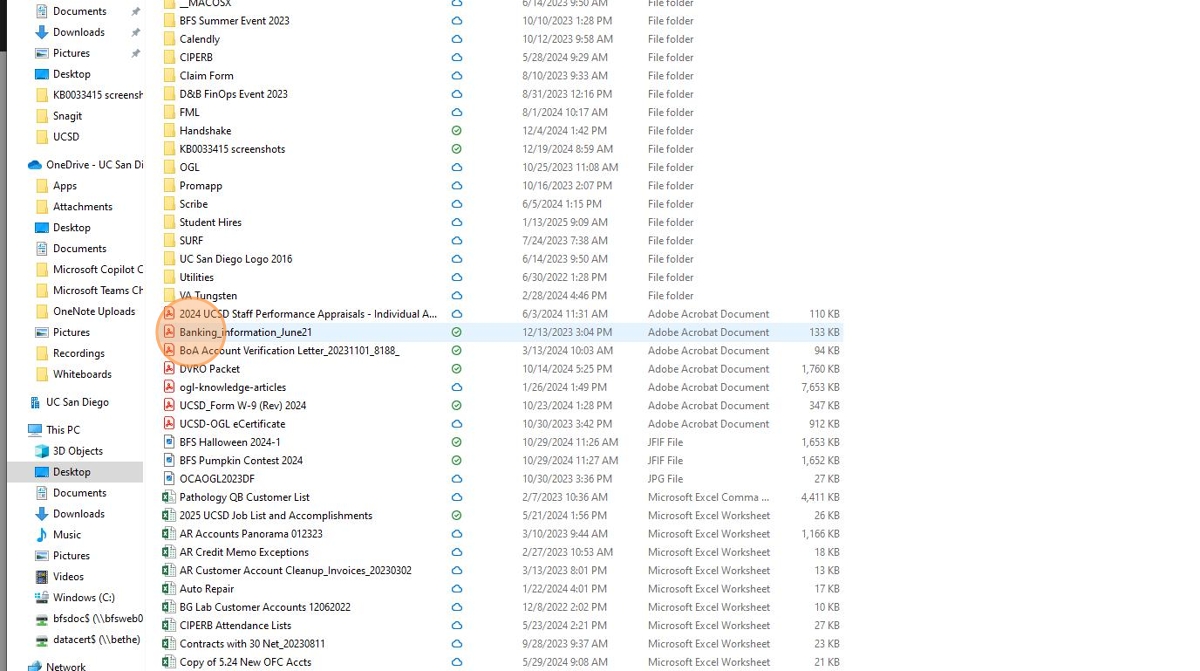Click the JFIF image icon for BFS Halloween 2024-1

[169, 442]
